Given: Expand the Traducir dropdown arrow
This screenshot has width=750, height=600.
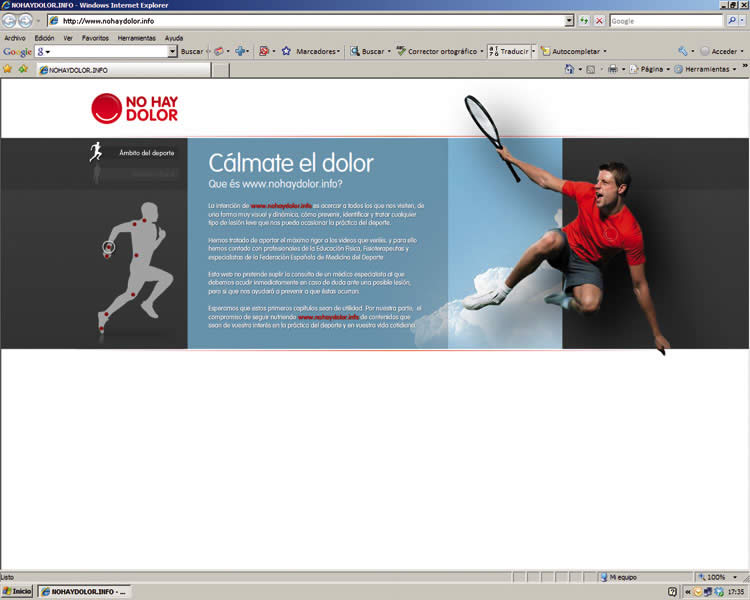Looking at the screenshot, I should point(534,51).
